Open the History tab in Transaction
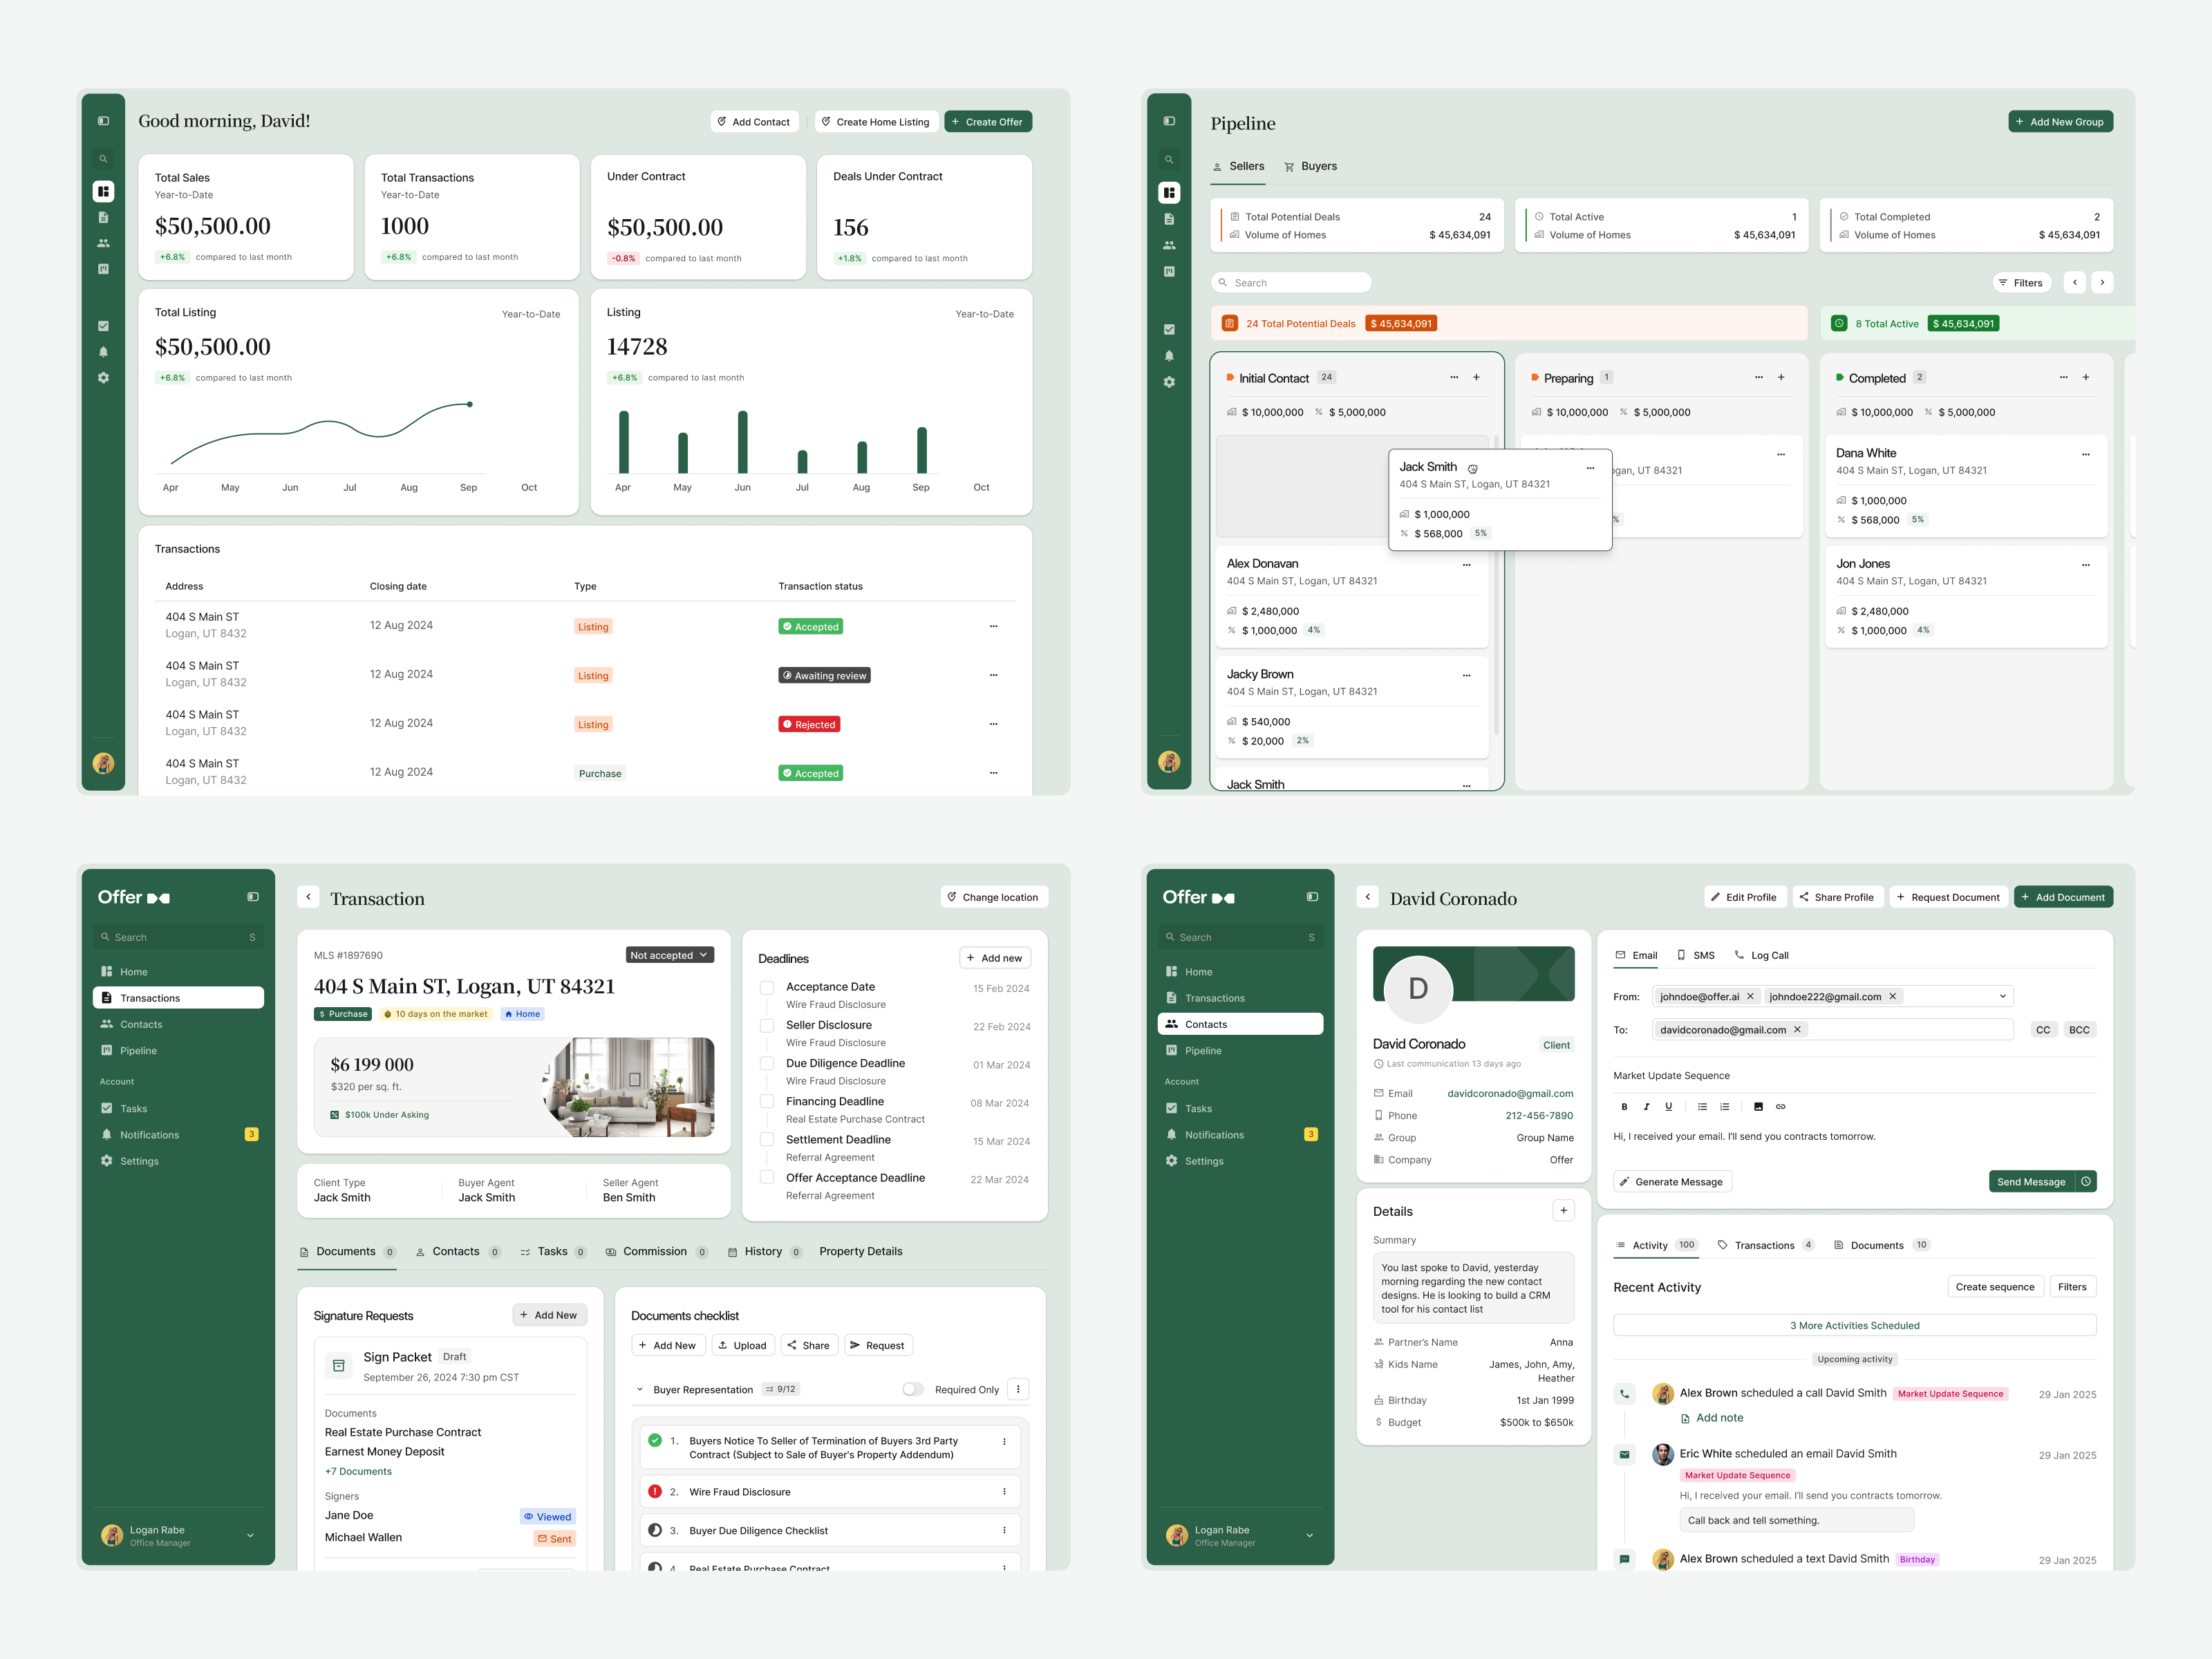 click(765, 1252)
